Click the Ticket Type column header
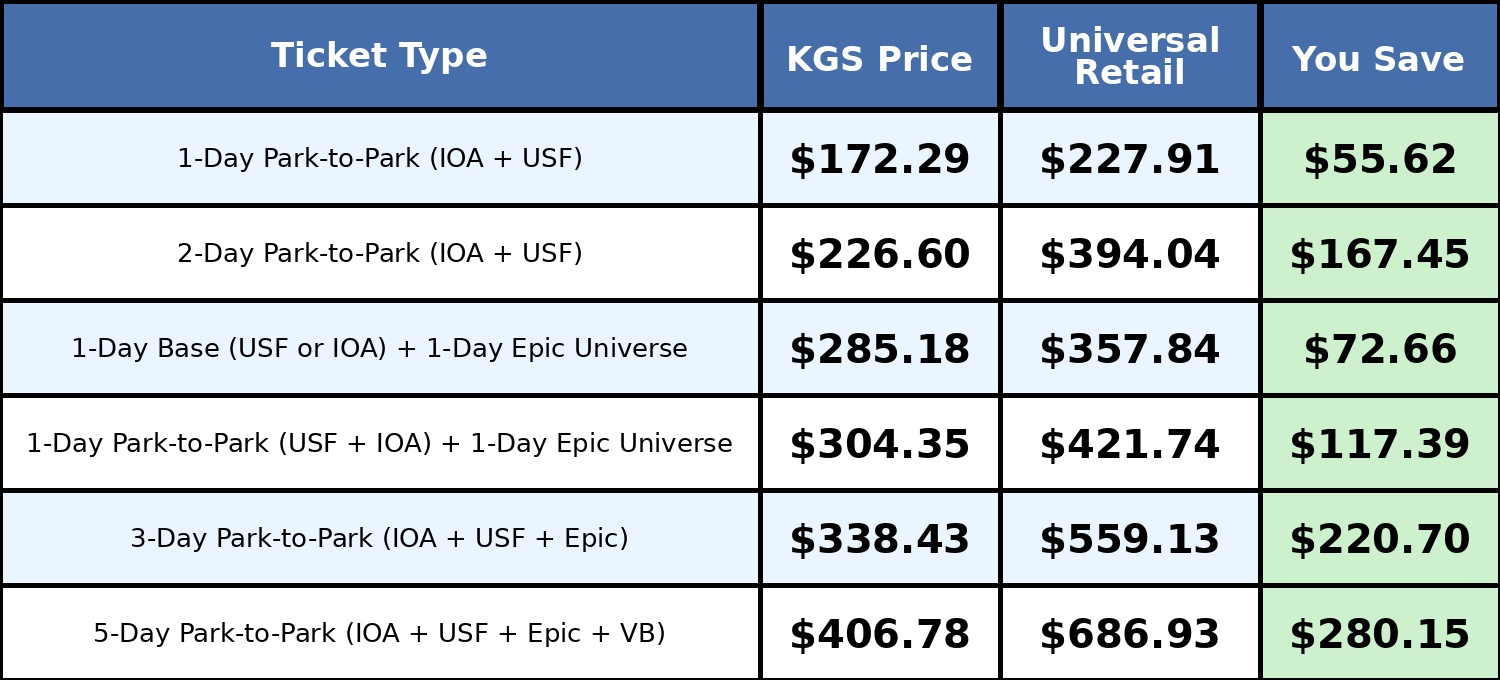This screenshot has width=1500, height=680. point(379,56)
